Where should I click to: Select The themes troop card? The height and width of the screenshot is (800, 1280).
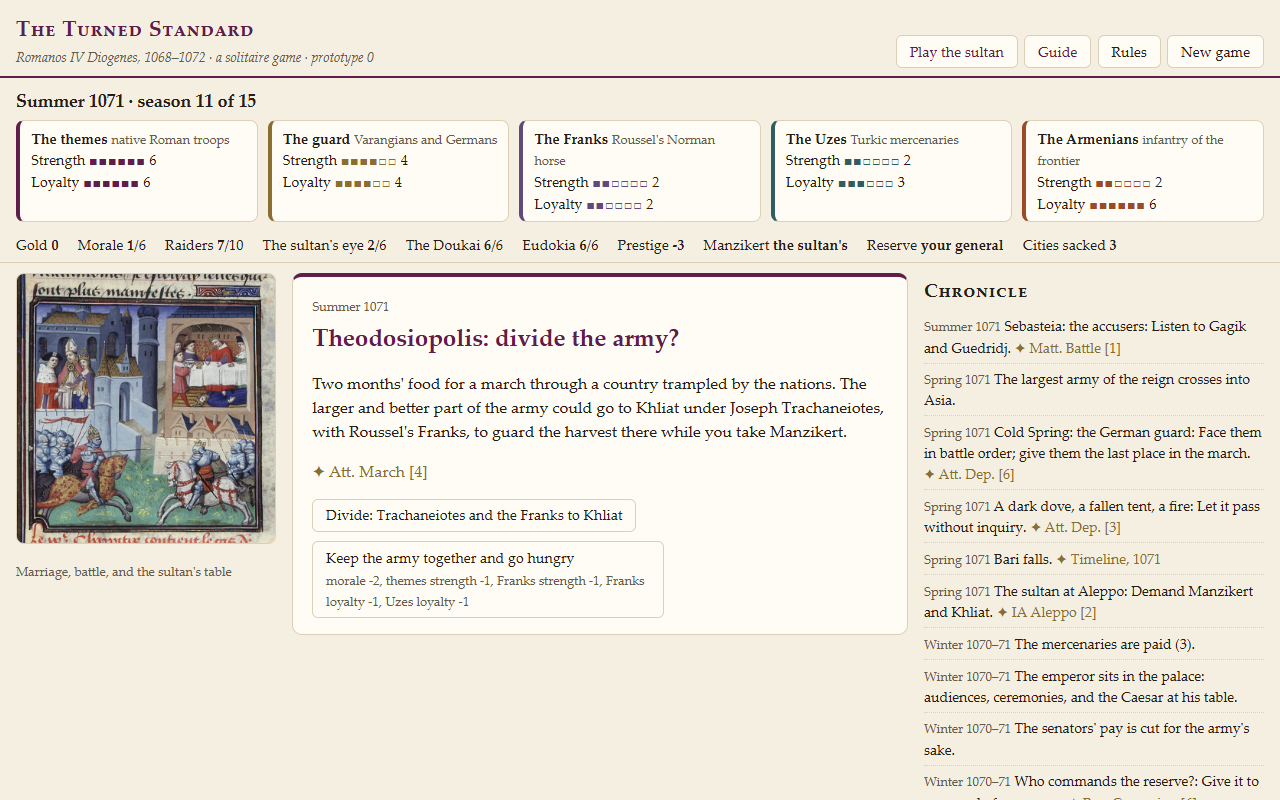coord(137,171)
